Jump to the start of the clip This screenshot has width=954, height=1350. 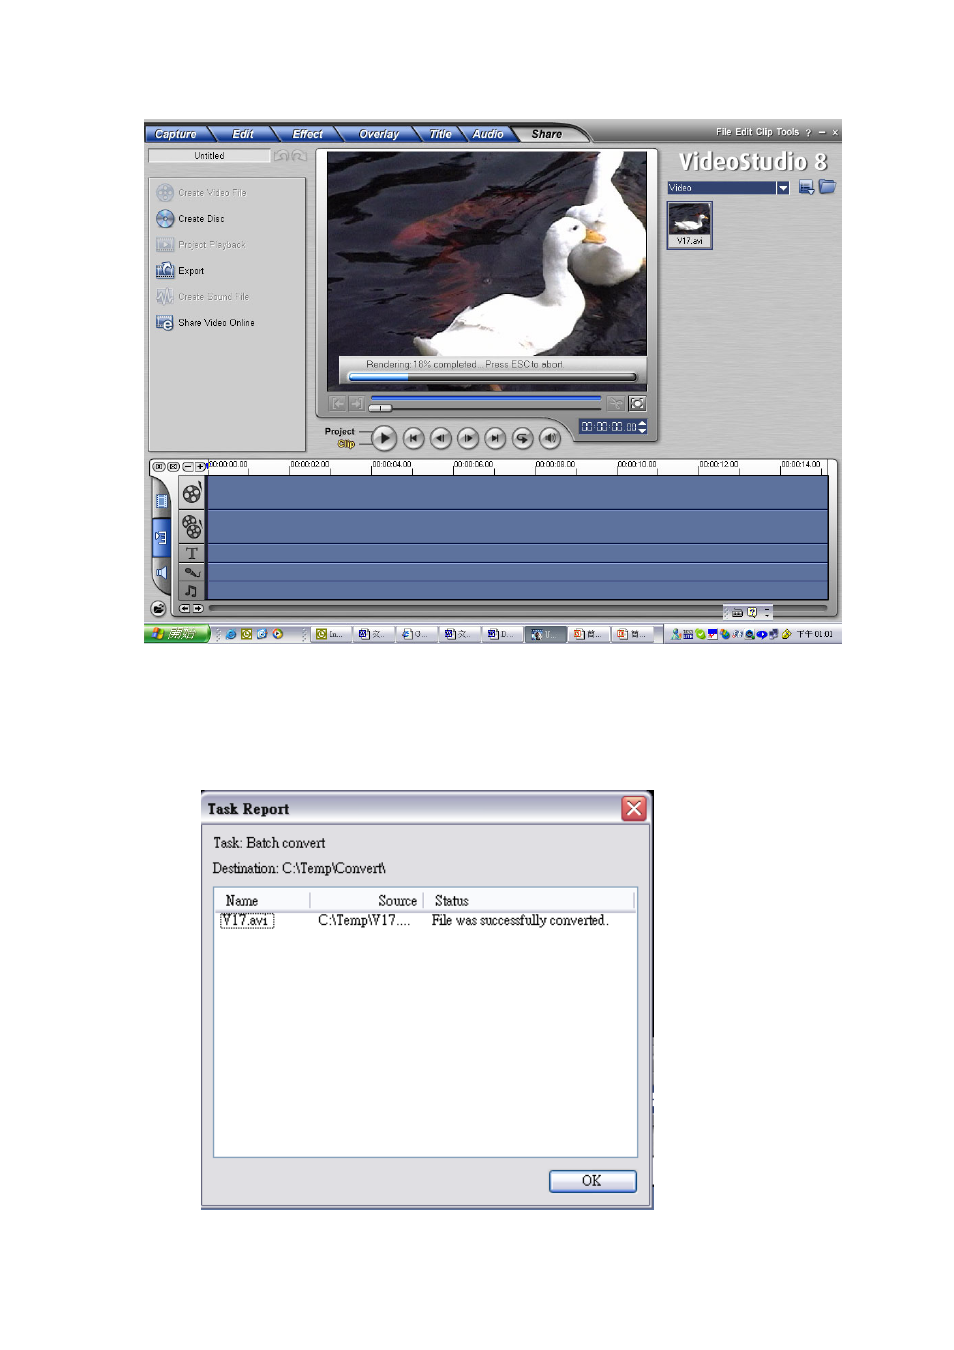(x=413, y=438)
